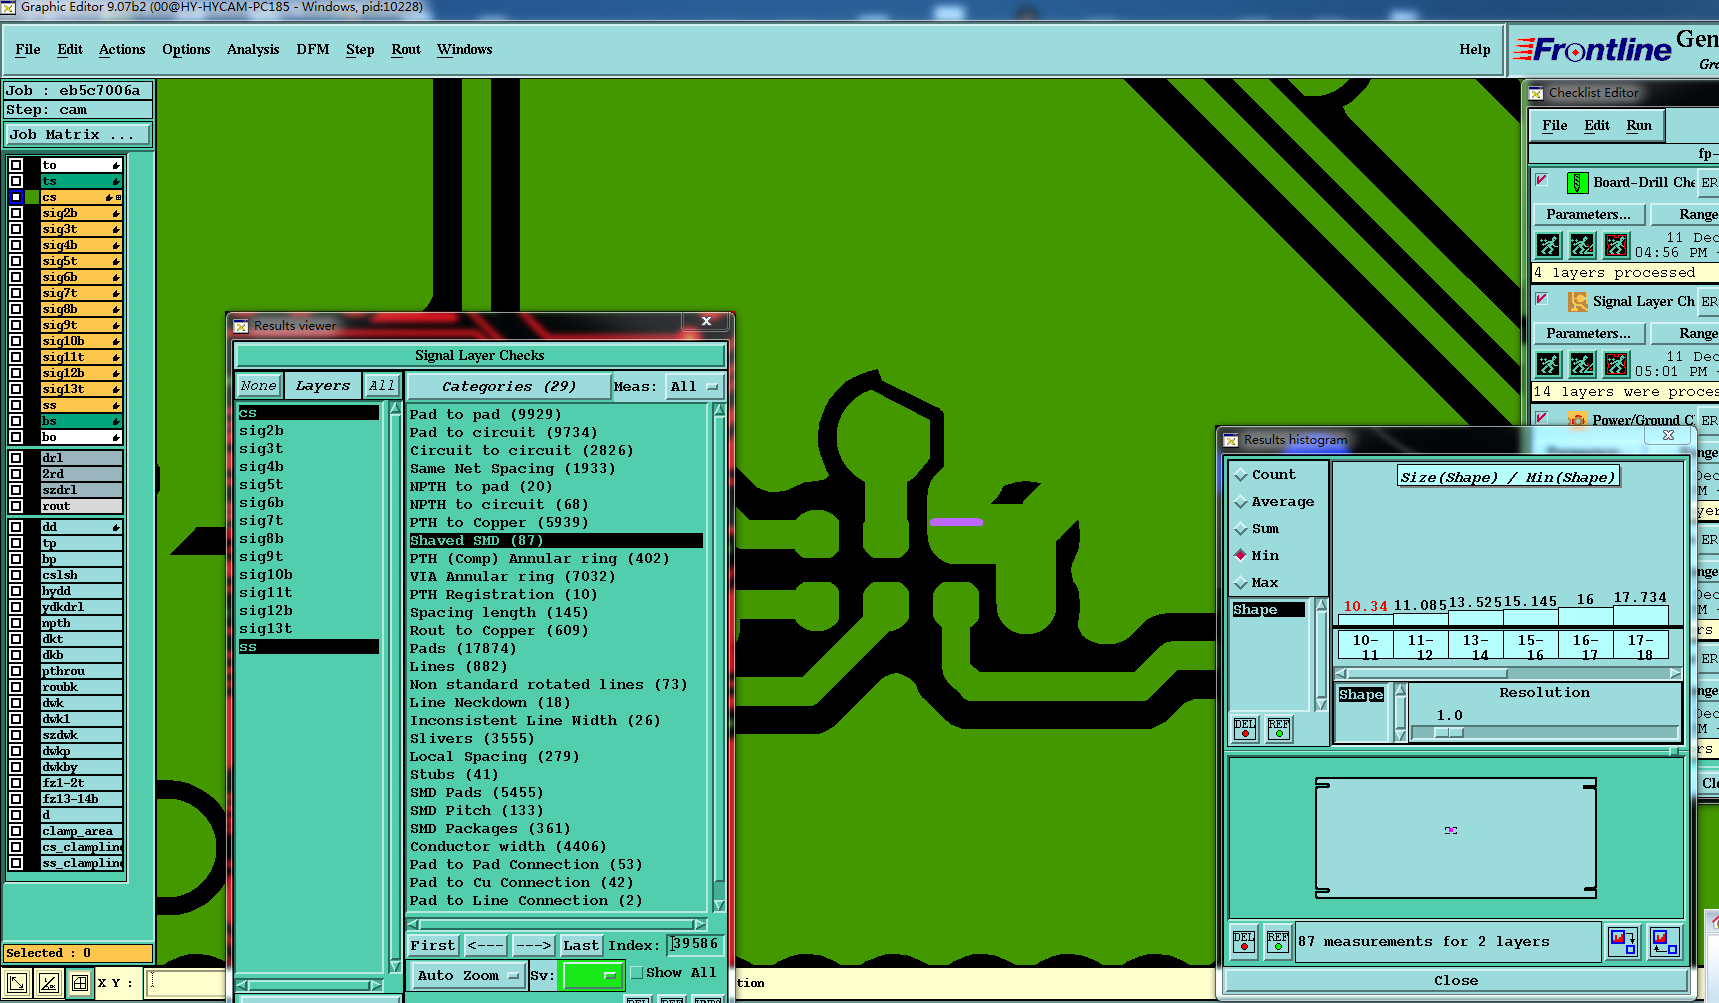Click histogram bar for 10-11 bin
The width and height of the screenshot is (1719, 1003).
[1365, 618]
